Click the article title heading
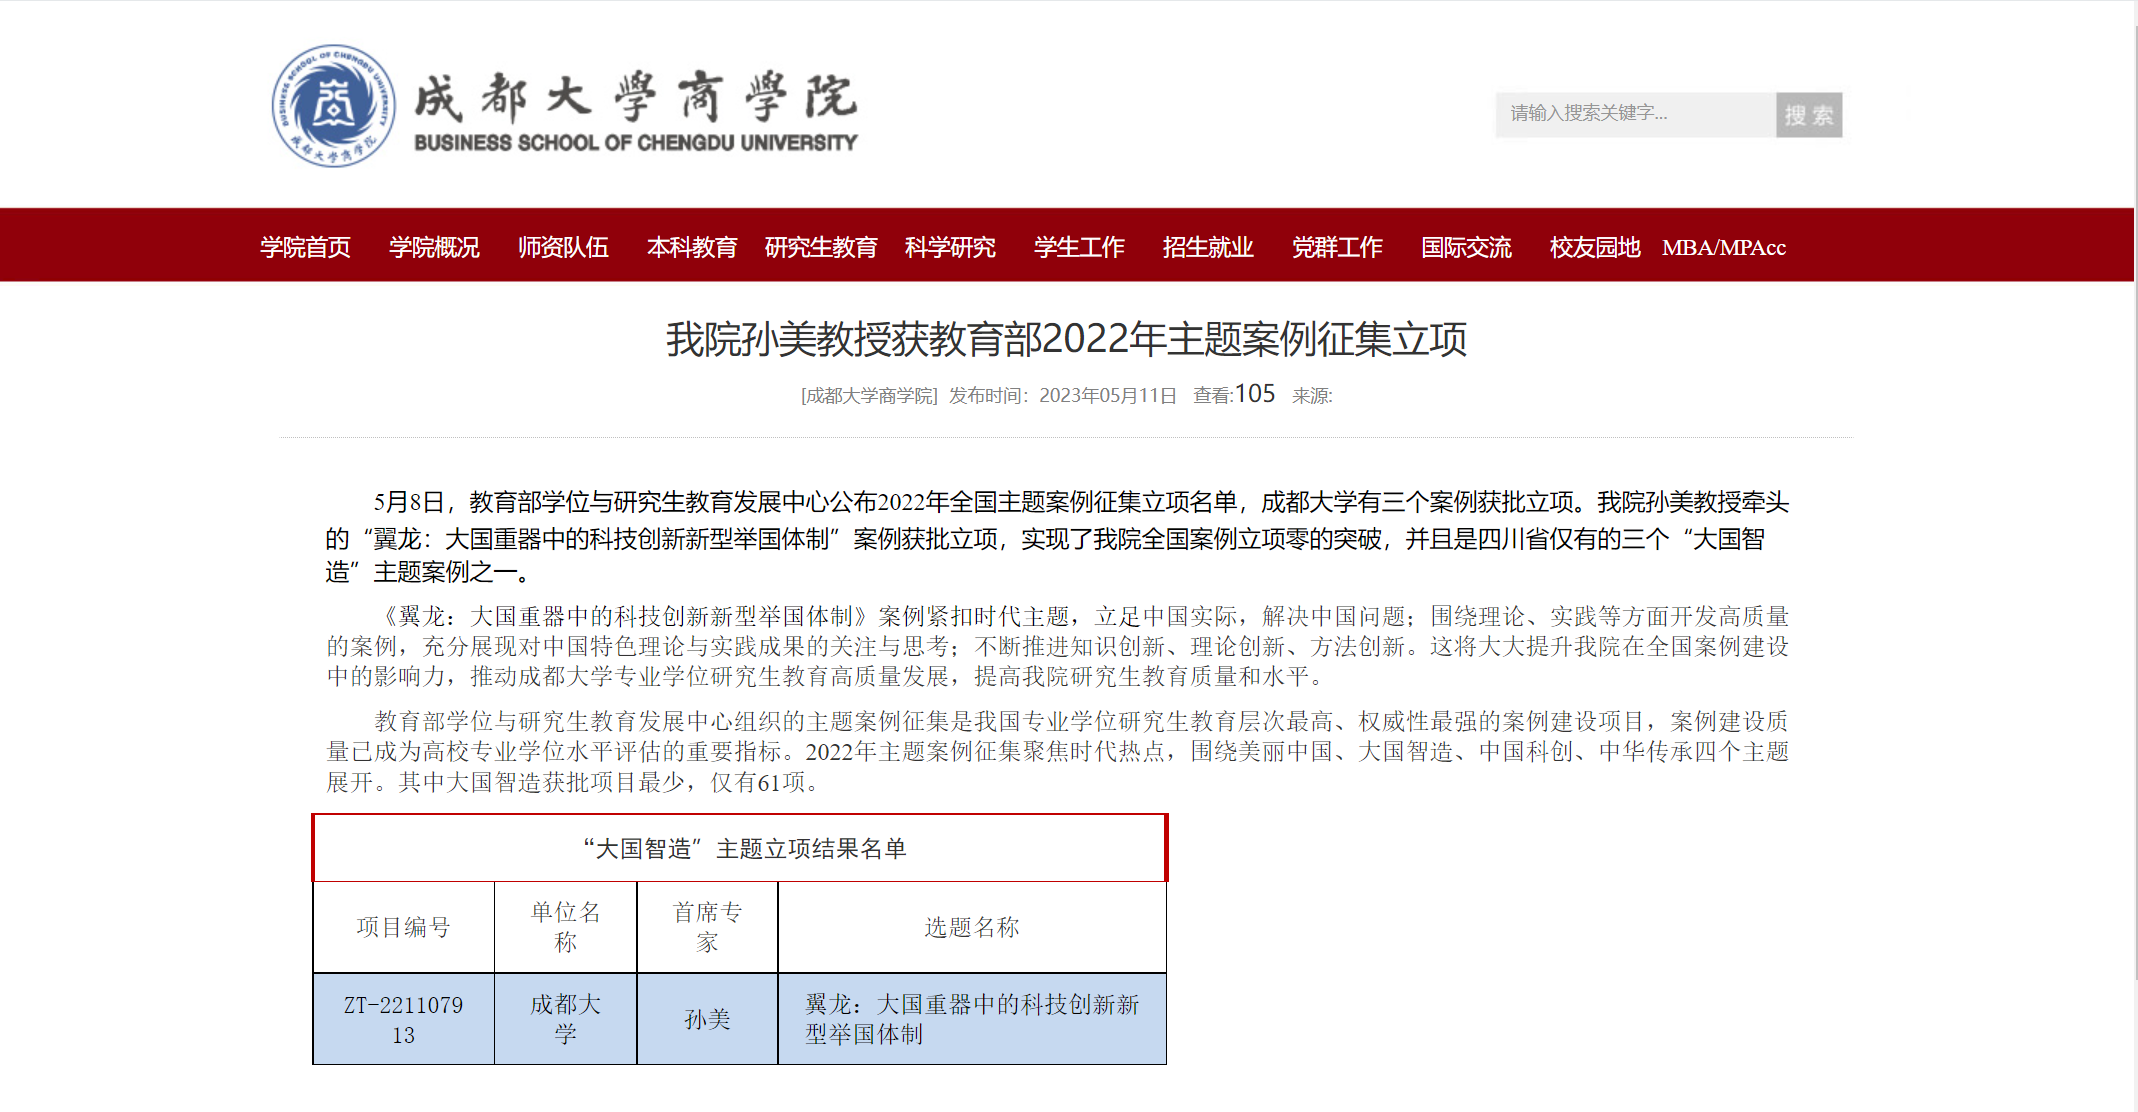 [x=1067, y=340]
